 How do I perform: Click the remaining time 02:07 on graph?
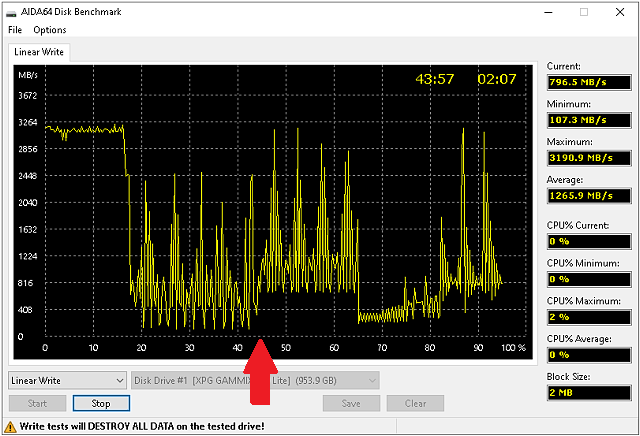point(497,79)
